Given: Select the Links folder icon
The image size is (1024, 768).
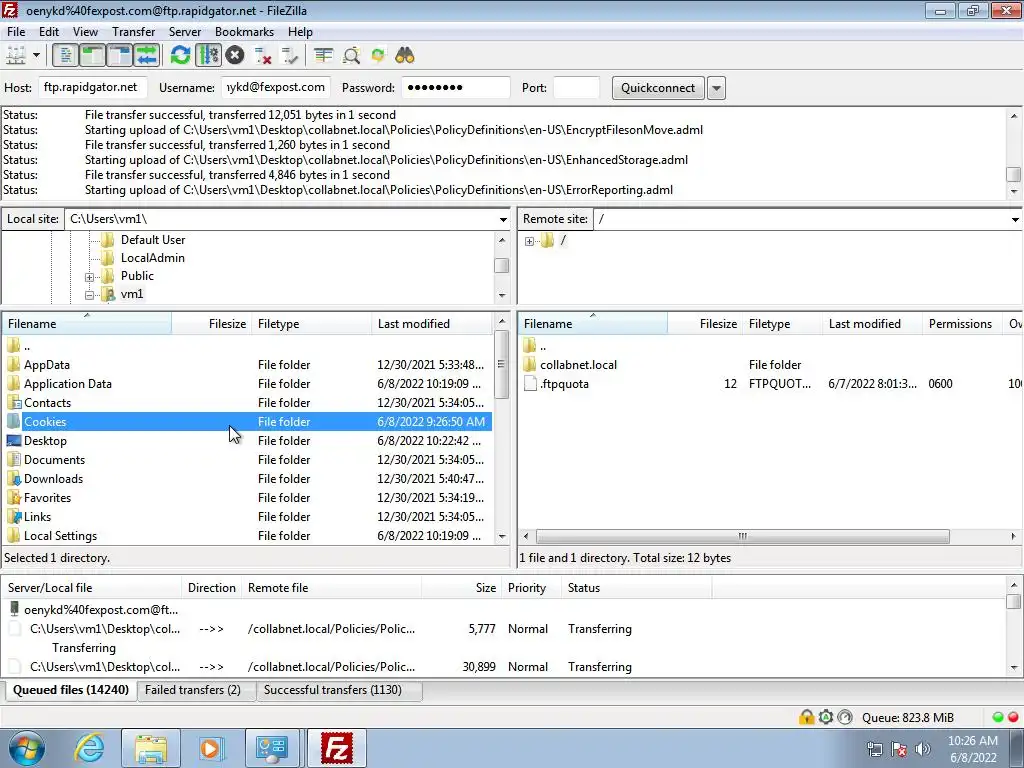Looking at the screenshot, I should pos(14,517).
